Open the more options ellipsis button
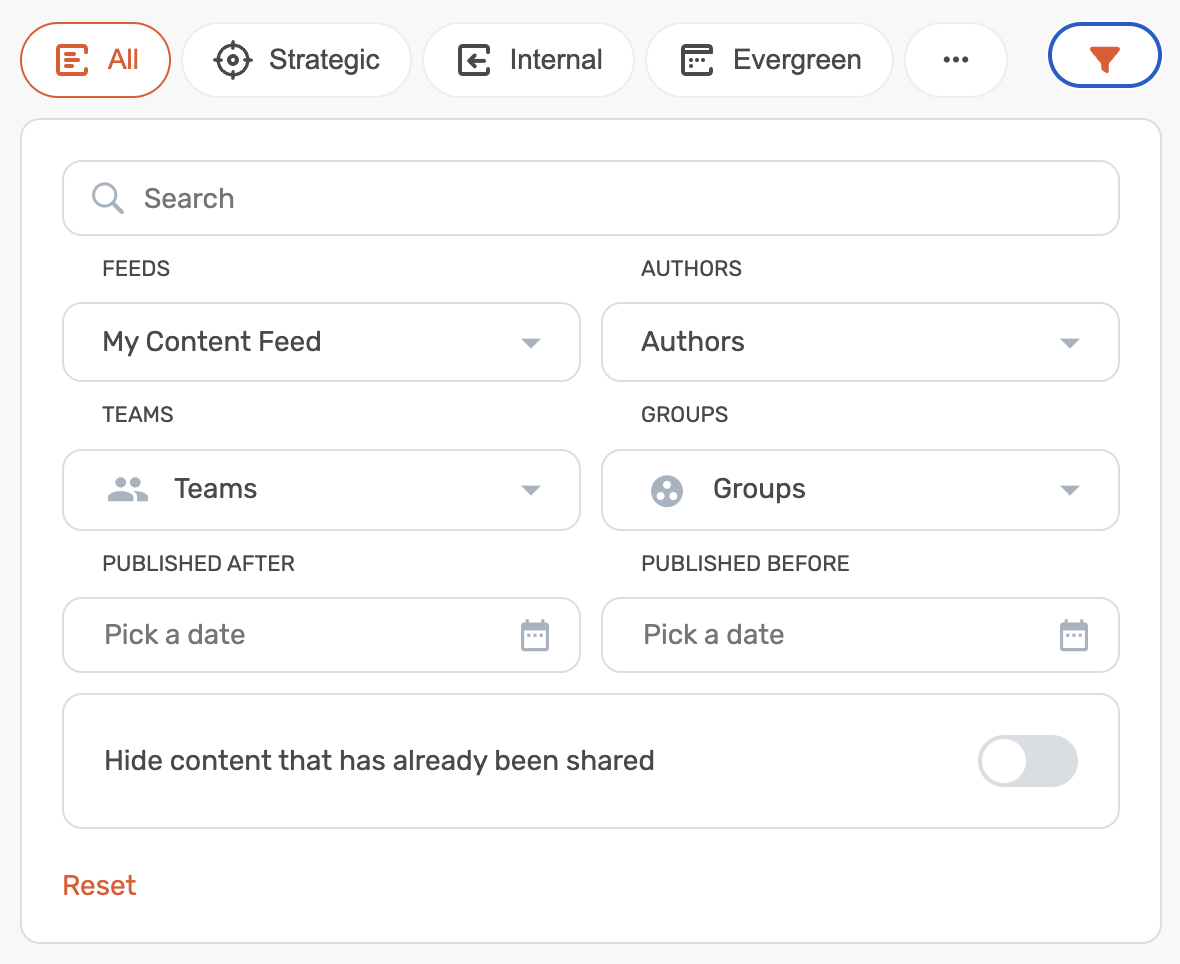The image size is (1180, 964). 955,60
